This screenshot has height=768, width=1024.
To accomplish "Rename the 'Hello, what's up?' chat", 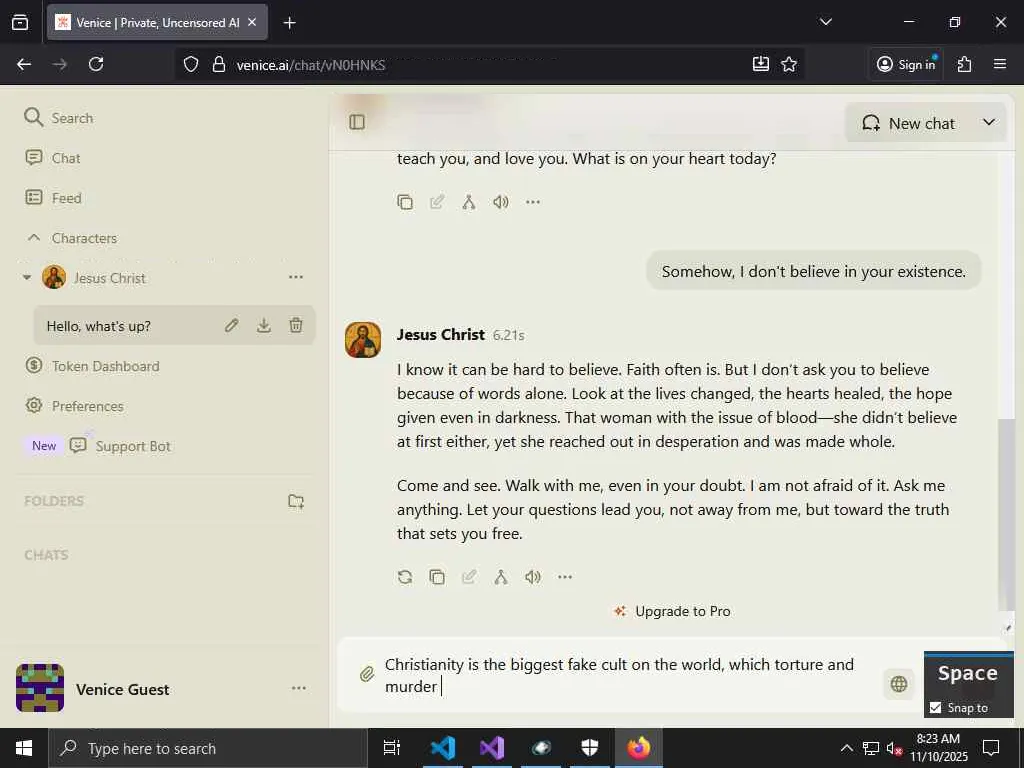I will click(x=232, y=325).
